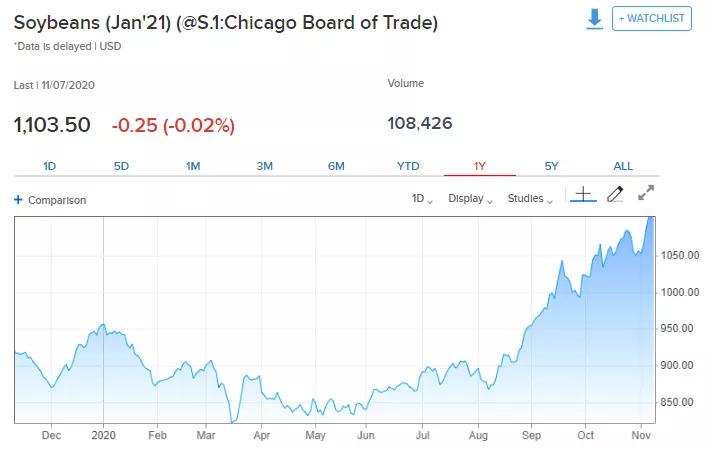Select the 1Y range tab
The height and width of the screenshot is (450, 711).
[479, 166]
